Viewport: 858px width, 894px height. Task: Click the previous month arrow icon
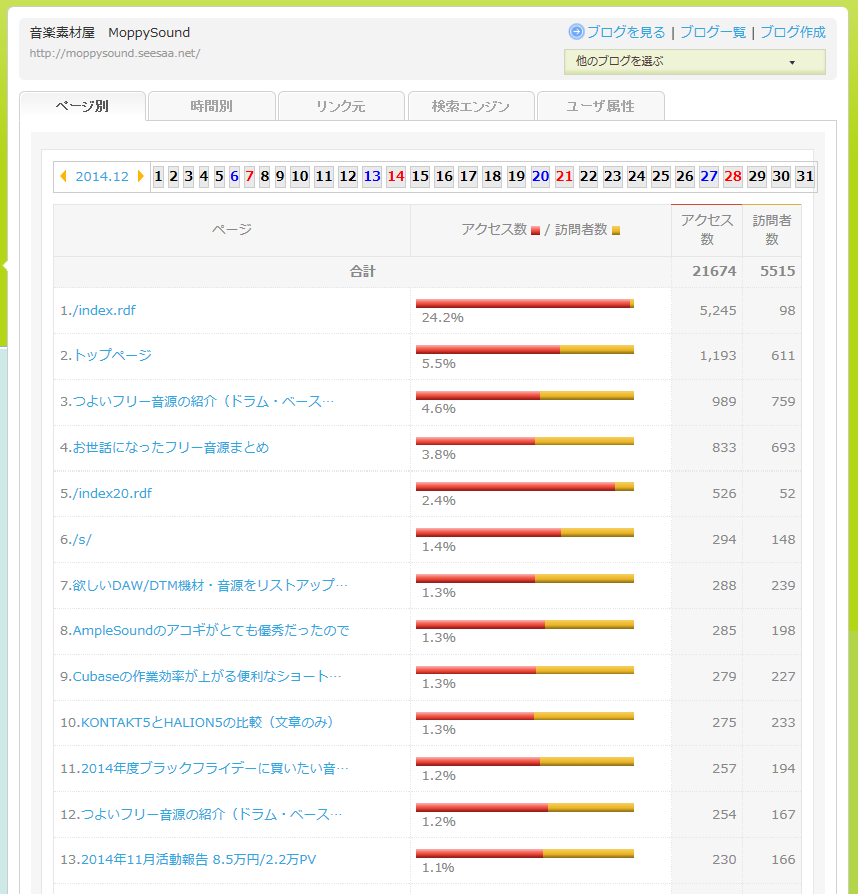click(x=64, y=177)
